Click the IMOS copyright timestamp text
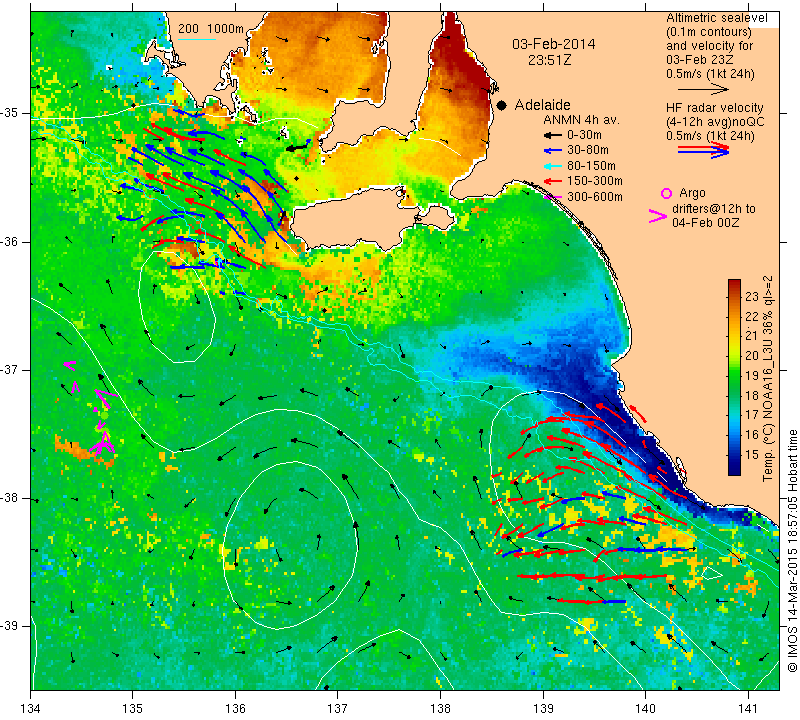Viewport: 800px width, 720px height. 792,552
